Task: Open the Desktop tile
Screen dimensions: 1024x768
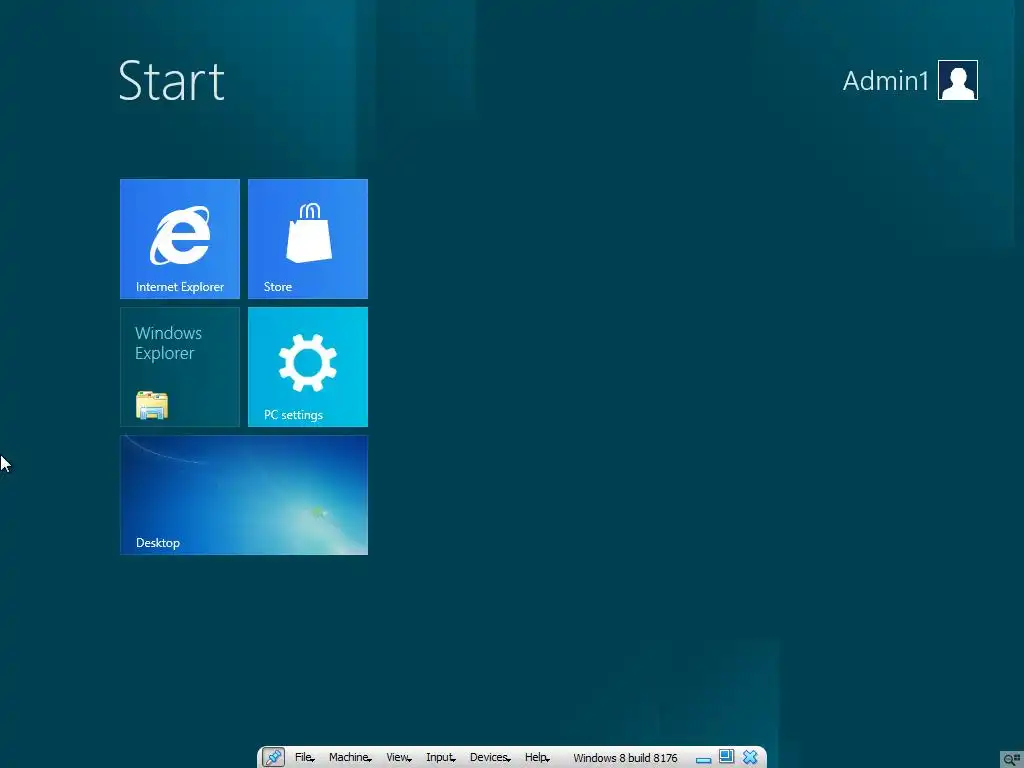Action: coord(244,494)
